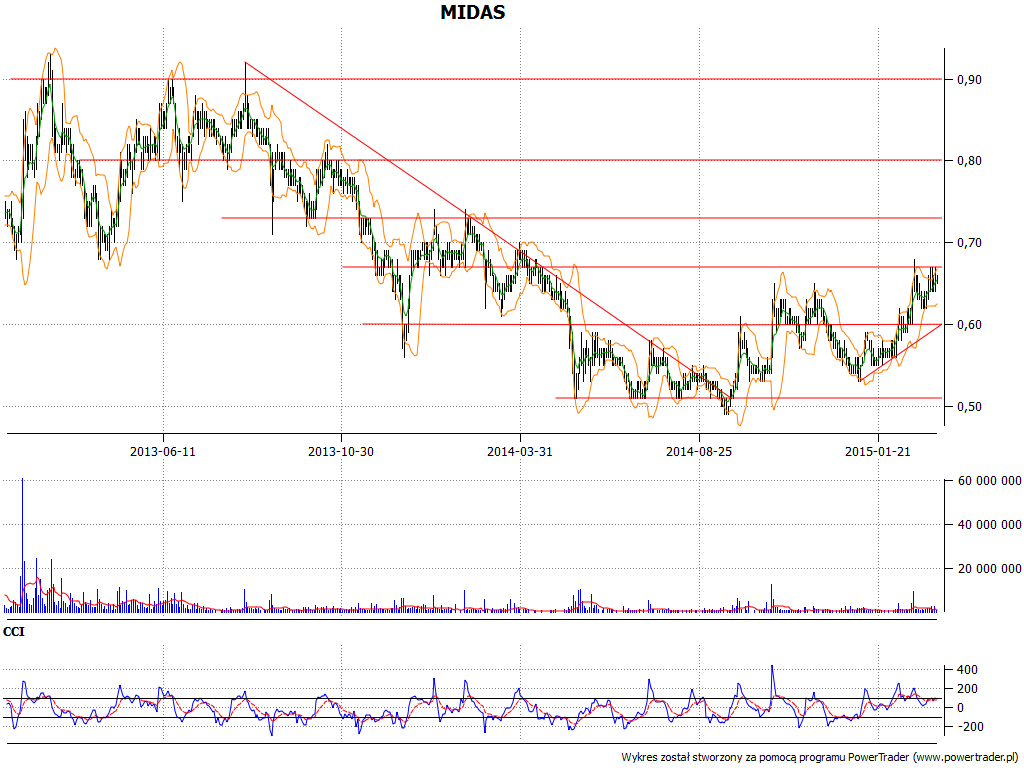Select the 0,70 price axis label

pyautogui.click(x=969, y=243)
